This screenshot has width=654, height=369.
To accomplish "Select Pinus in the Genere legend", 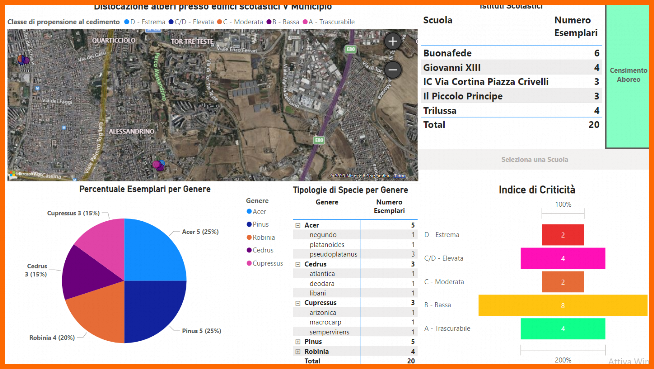I will click(258, 225).
